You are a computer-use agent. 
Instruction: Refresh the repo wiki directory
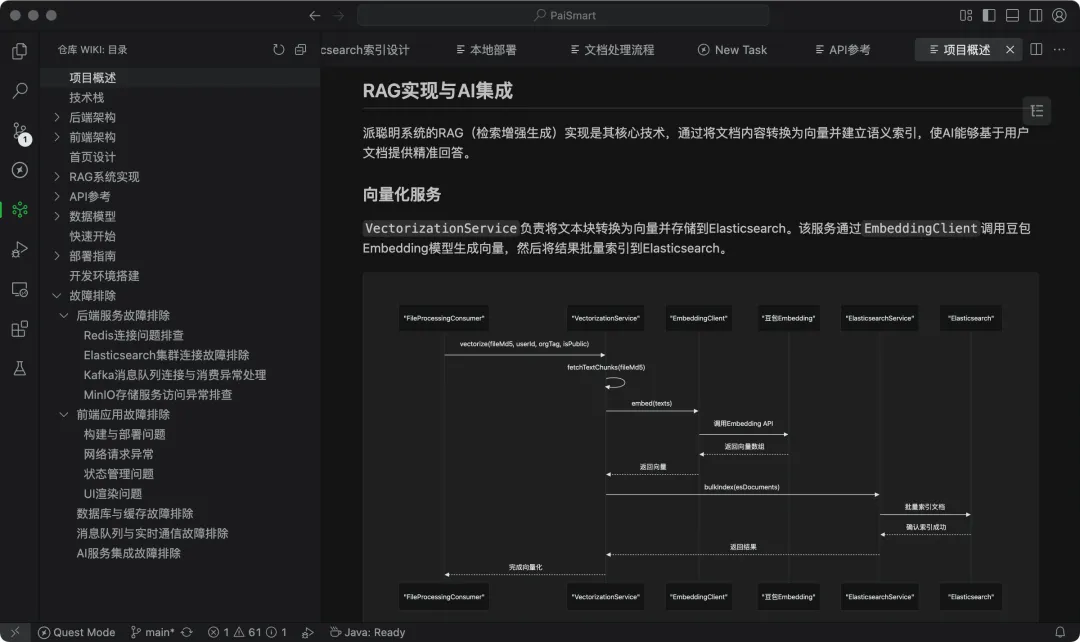(278, 50)
